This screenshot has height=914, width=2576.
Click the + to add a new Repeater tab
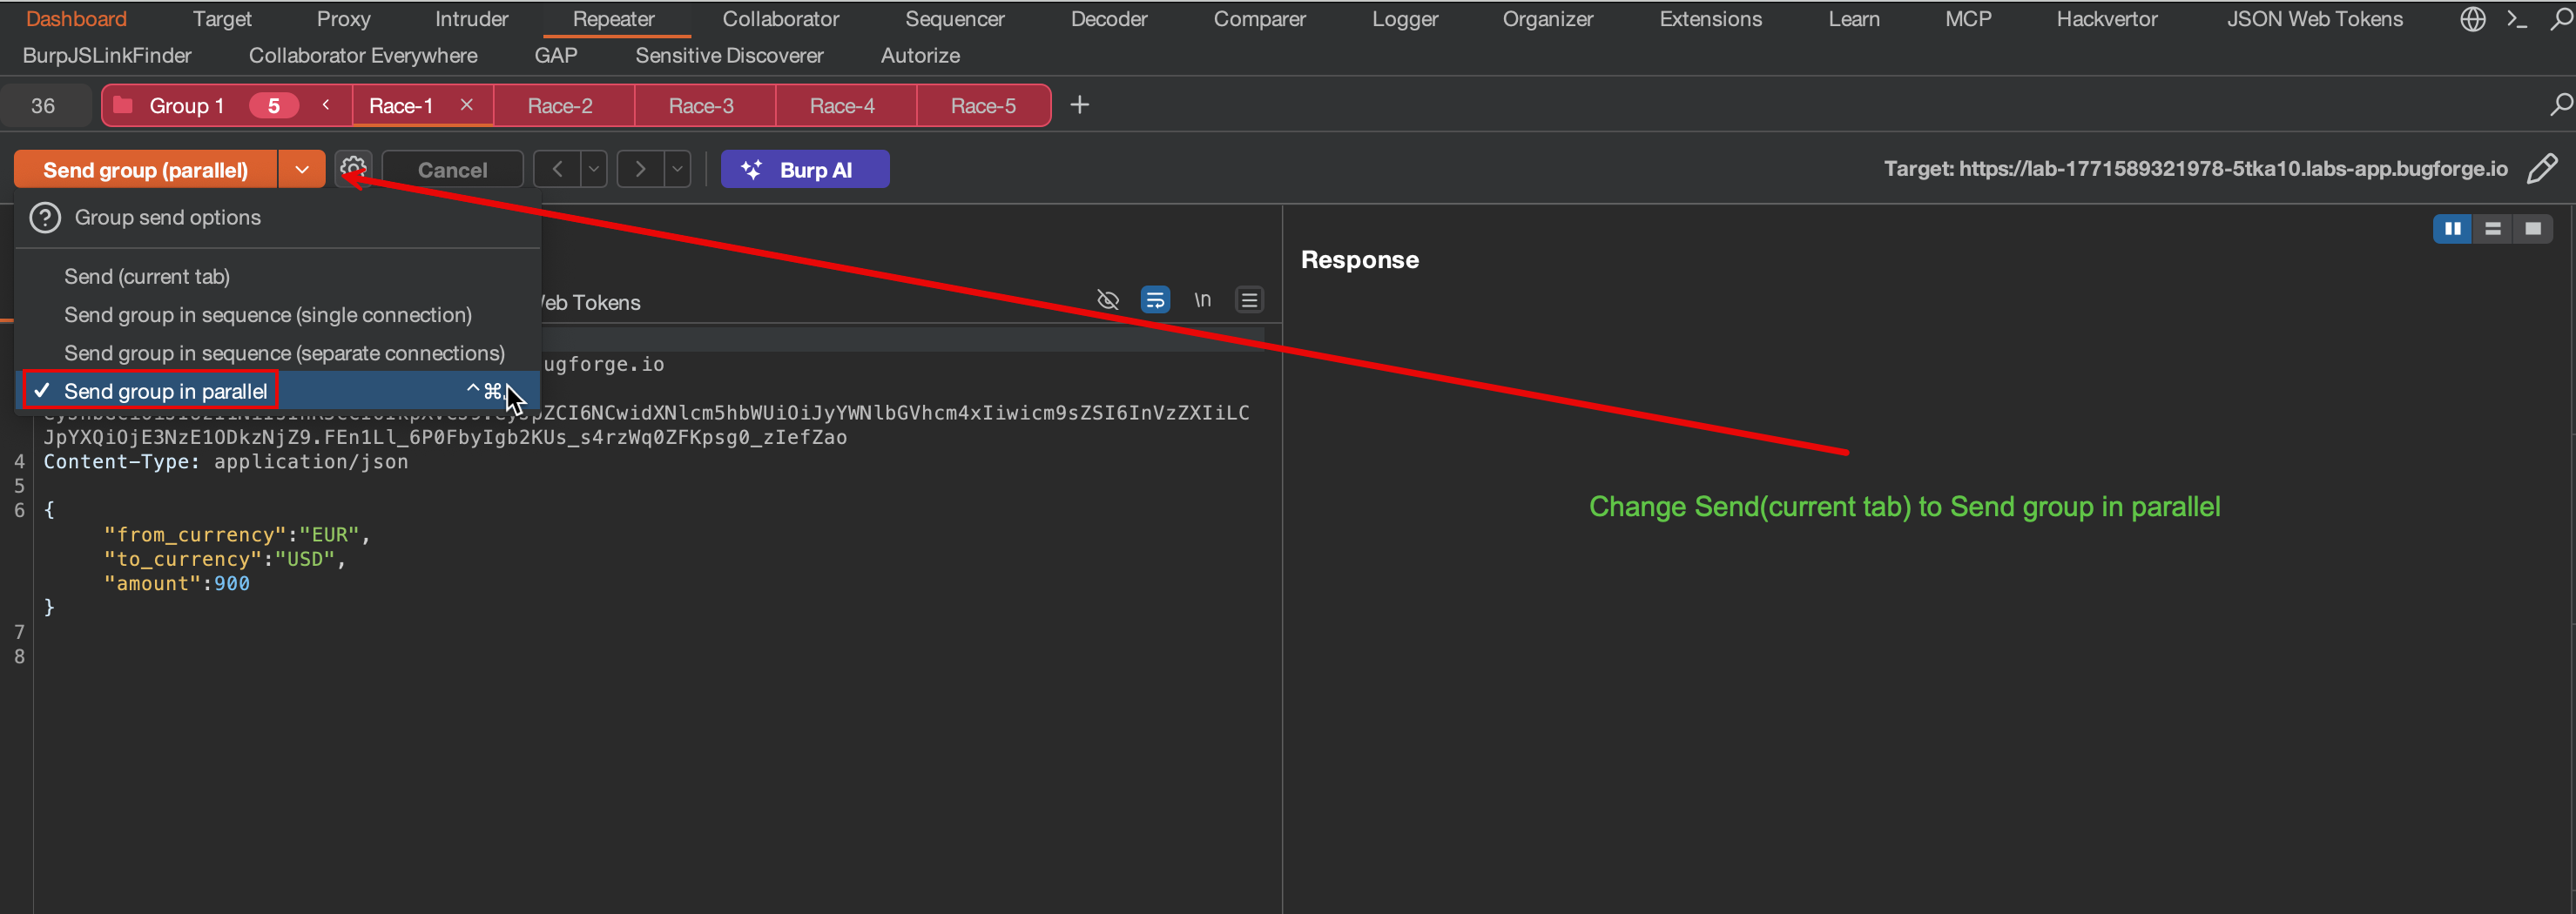1079,104
